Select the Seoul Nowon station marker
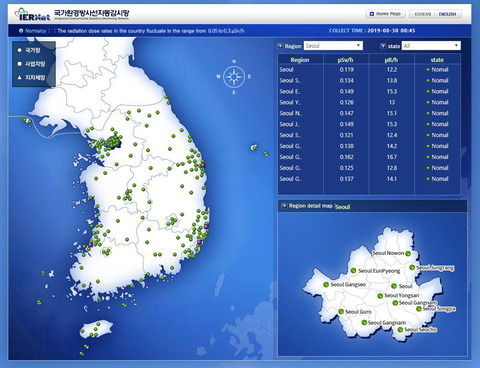This screenshot has width=480, height=368. 408,253
